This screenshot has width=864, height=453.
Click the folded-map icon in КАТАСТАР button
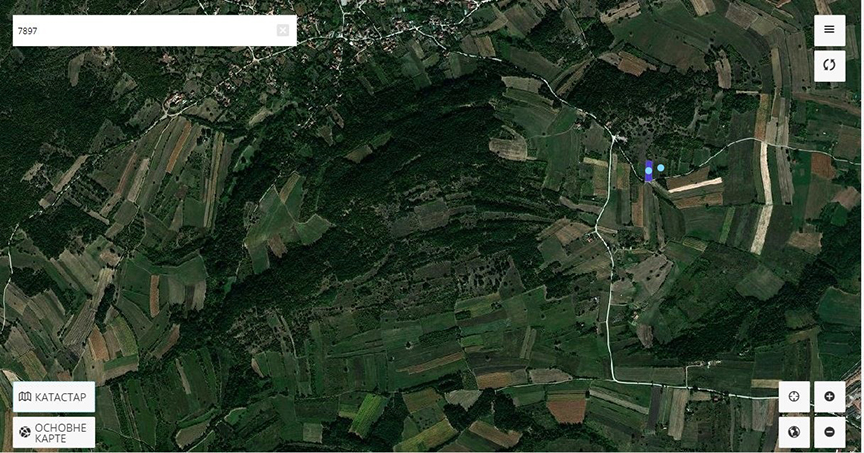click(25, 397)
